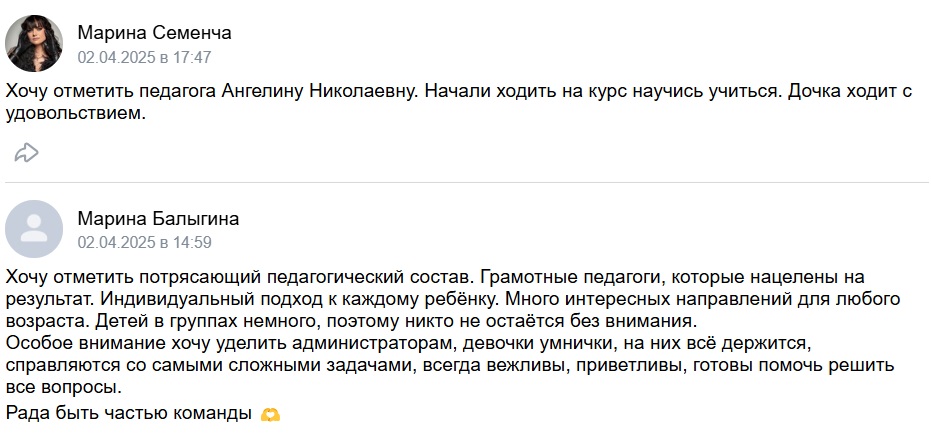The width and height of the screenshot is (931, 434).
Task: Click the timestamp 02.04.2025 в 14:59
Action: (144, 243)
